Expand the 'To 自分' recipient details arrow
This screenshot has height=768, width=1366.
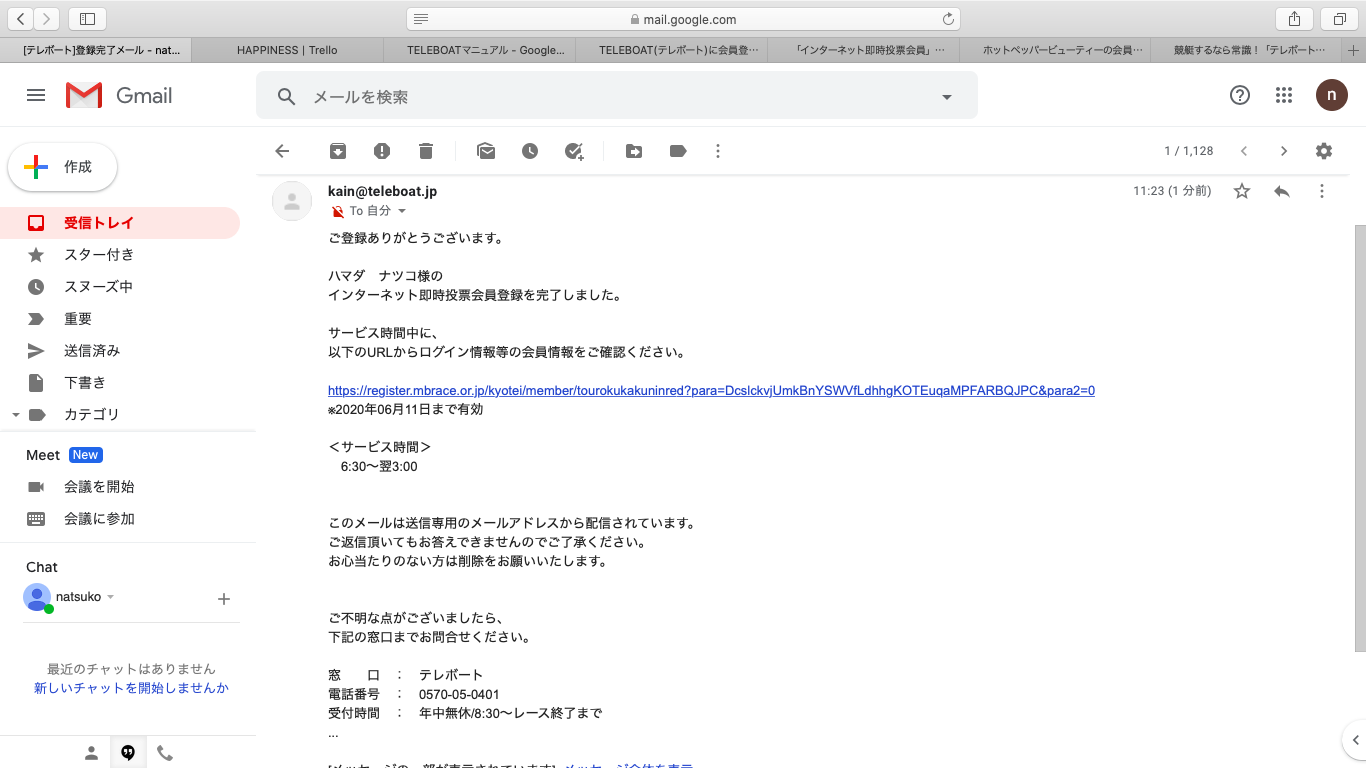402,211
